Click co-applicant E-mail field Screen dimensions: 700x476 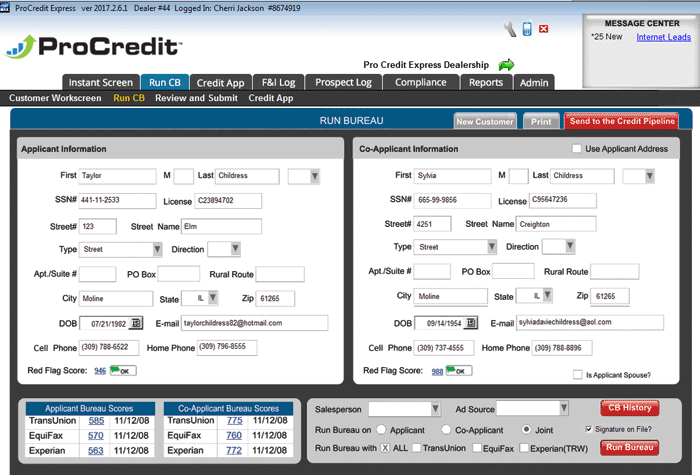590,322
